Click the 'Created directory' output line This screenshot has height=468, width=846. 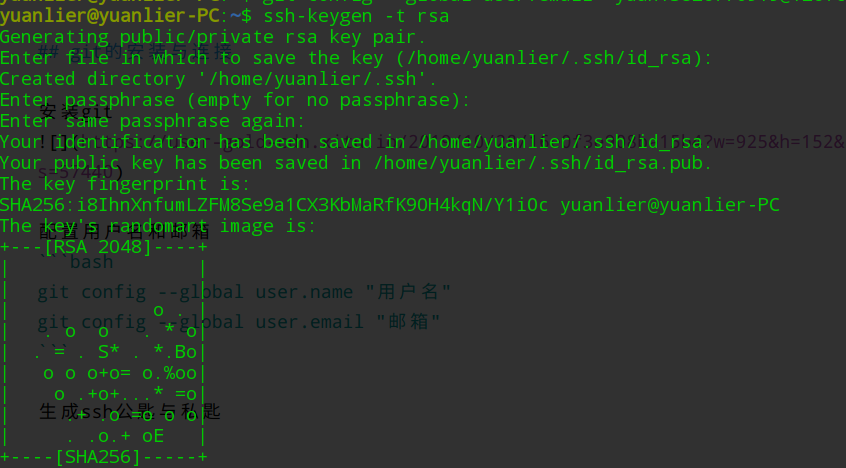tap(219, 79)
